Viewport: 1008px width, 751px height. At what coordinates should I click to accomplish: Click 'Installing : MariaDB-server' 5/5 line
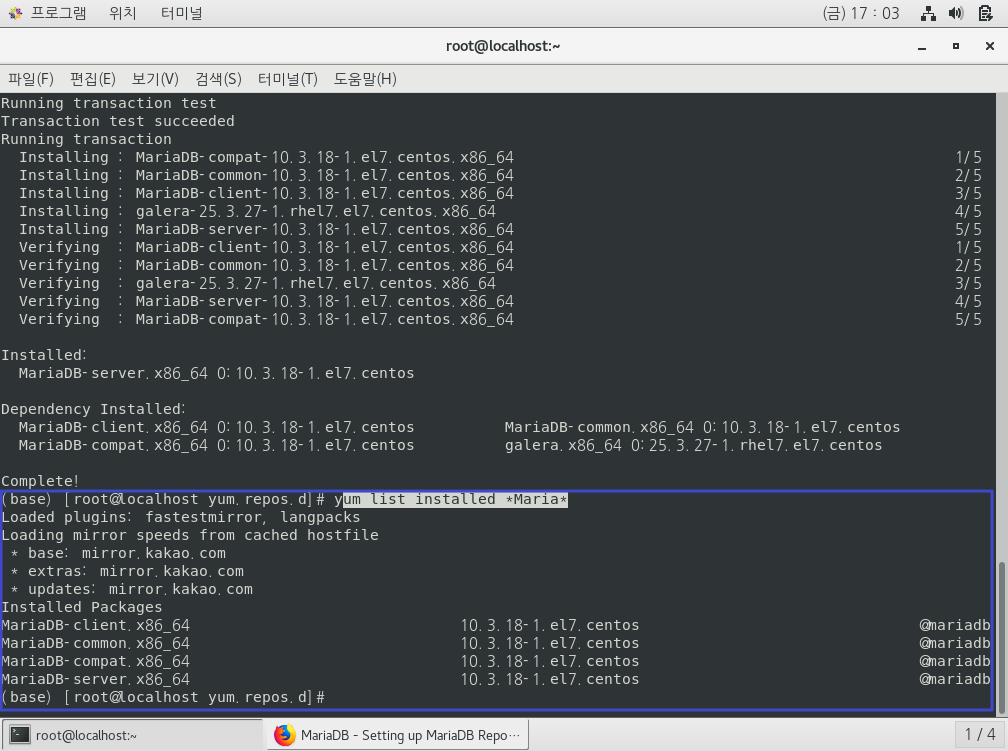coord(266,229)
